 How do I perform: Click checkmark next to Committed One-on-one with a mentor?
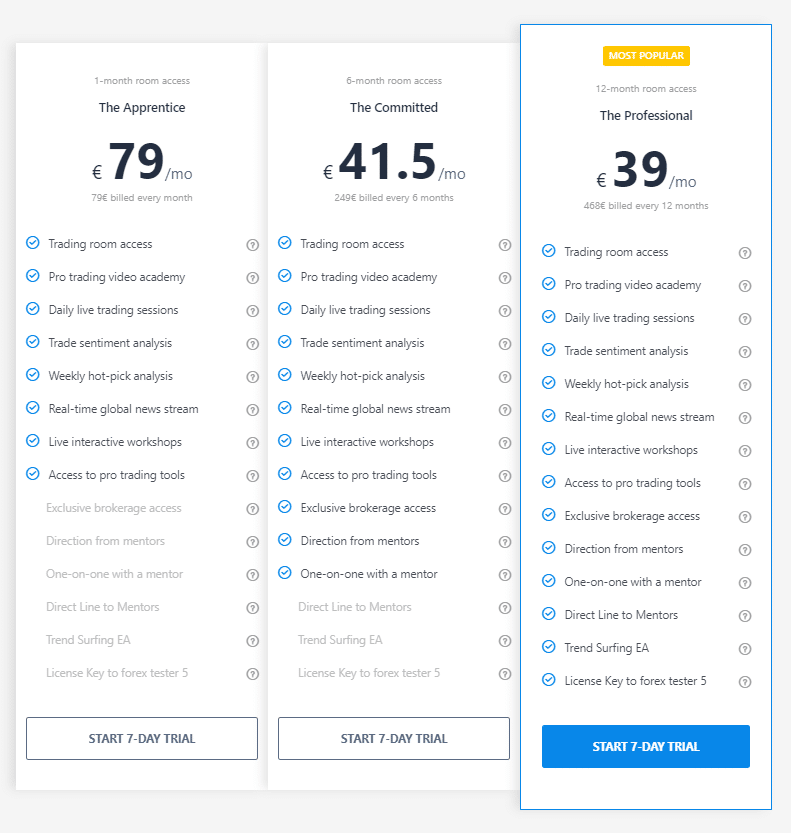285,573
